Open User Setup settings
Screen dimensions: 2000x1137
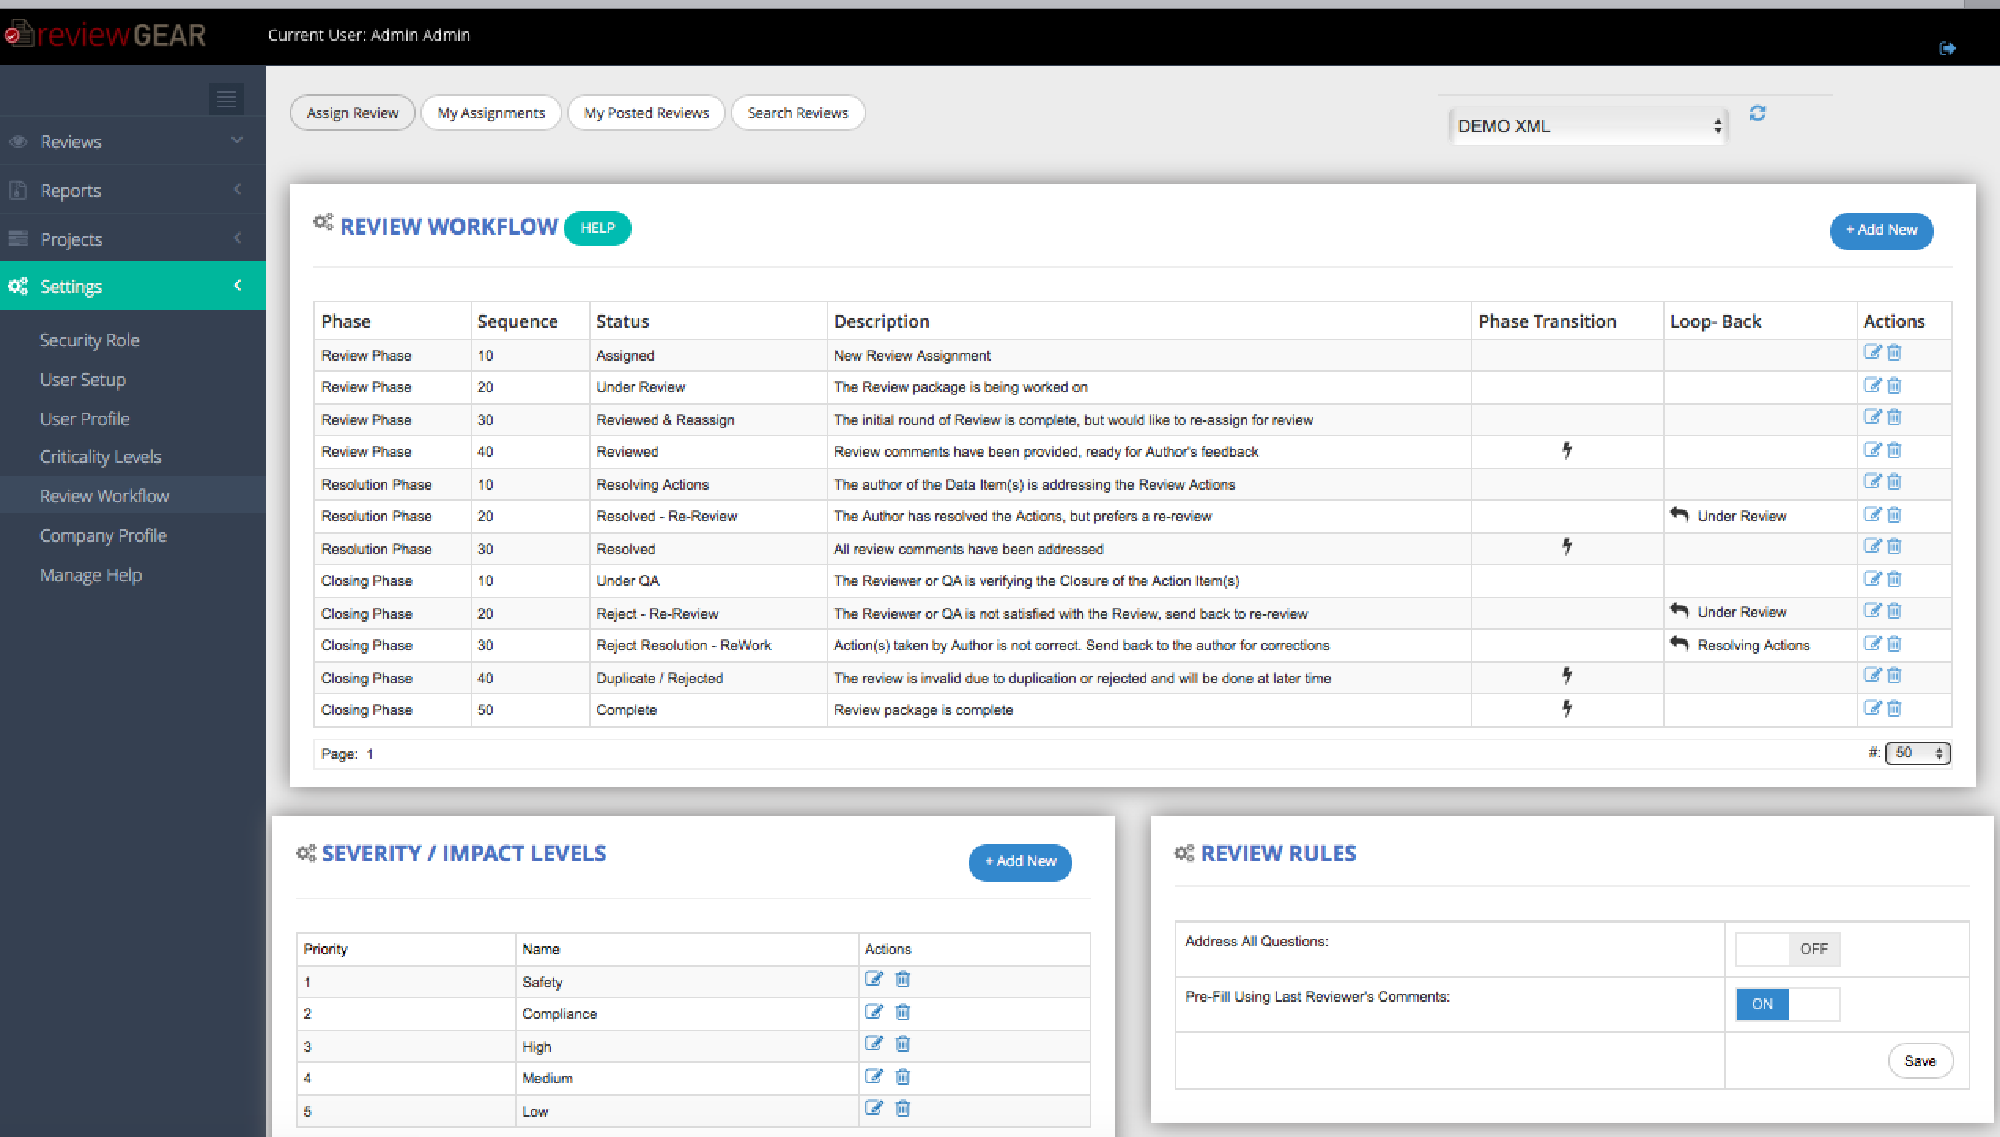click(x=83, y=379)
